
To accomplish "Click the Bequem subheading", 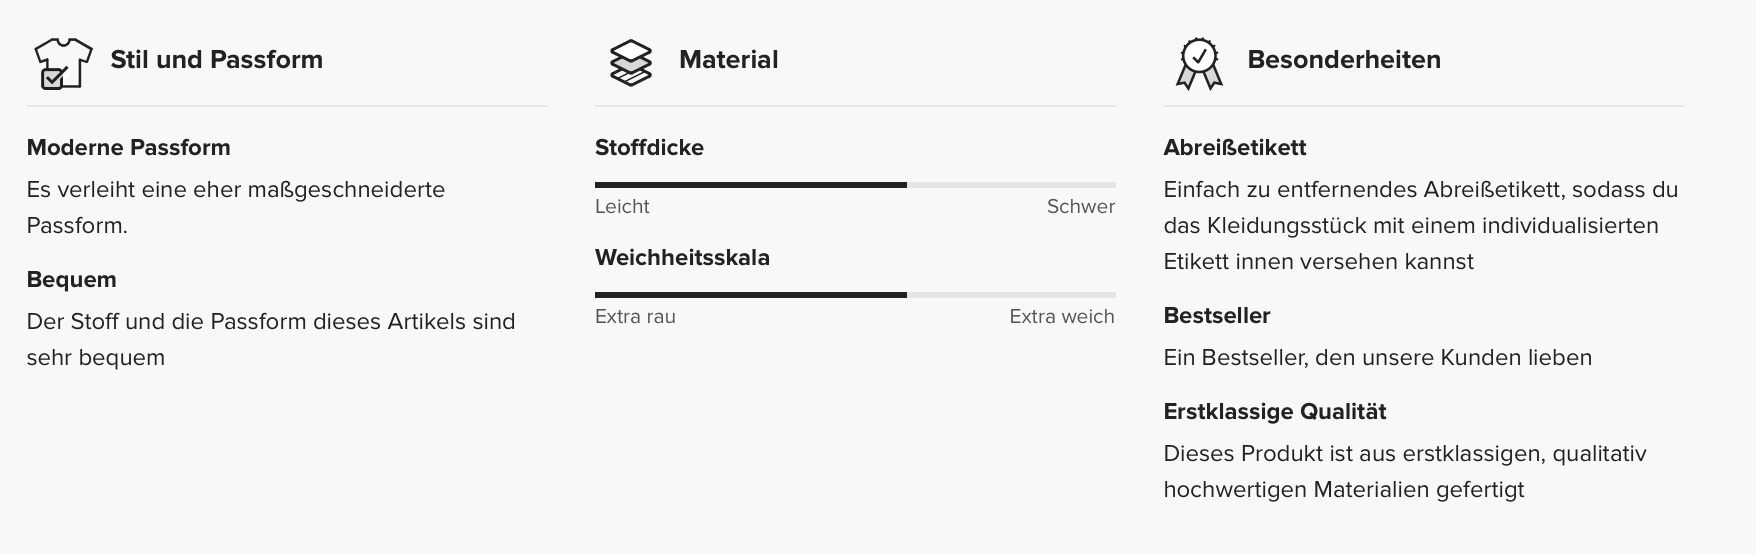I will [x=71, y=280].
